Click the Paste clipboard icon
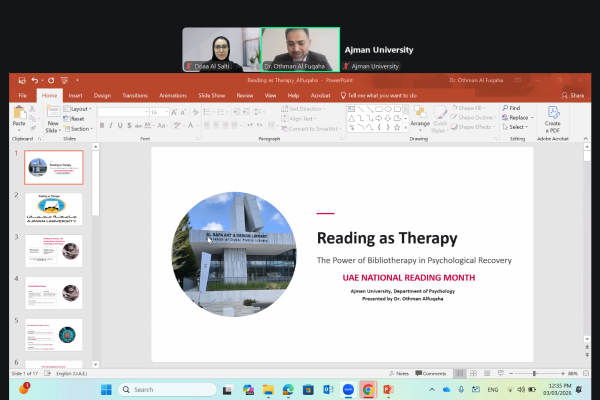Viewport: 600px width, 400px height. tap(19, 113)
